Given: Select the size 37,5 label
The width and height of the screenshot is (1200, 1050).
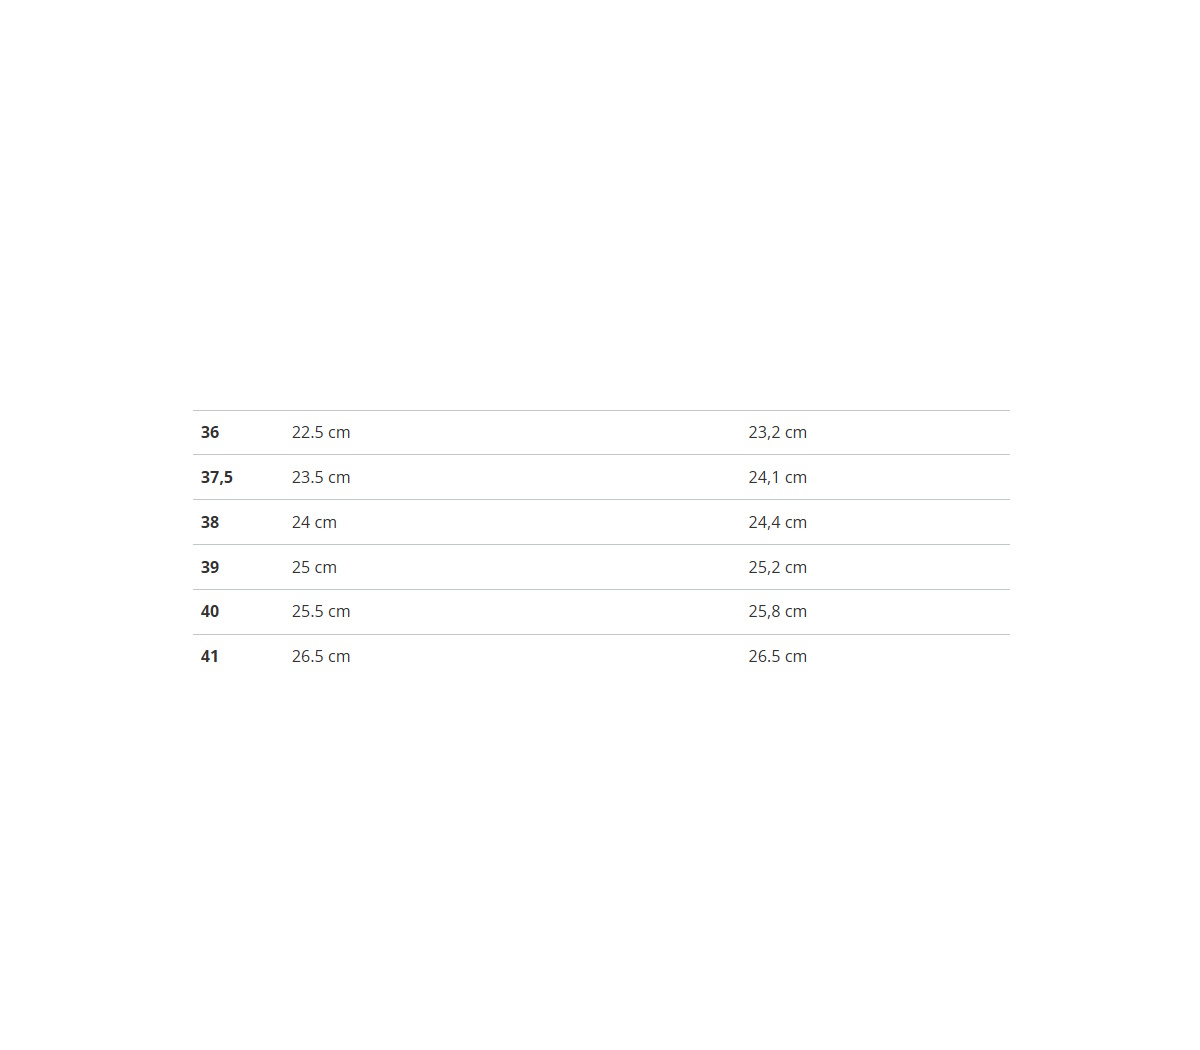Looking at the screenshot, I should coord(216,478).
